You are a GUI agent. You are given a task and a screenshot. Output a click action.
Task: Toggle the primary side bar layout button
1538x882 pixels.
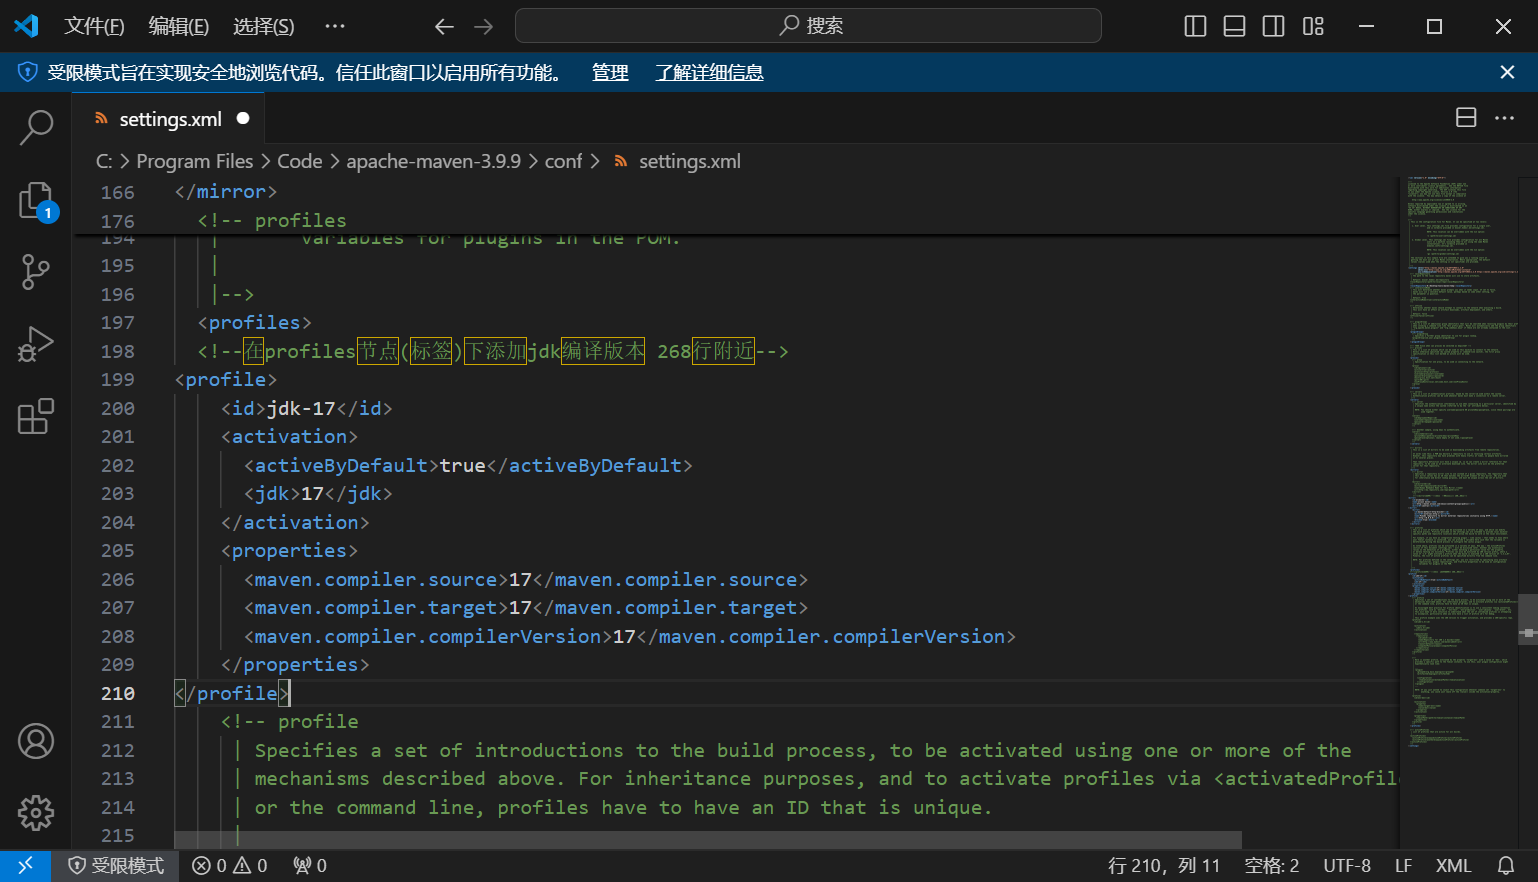1195,27
